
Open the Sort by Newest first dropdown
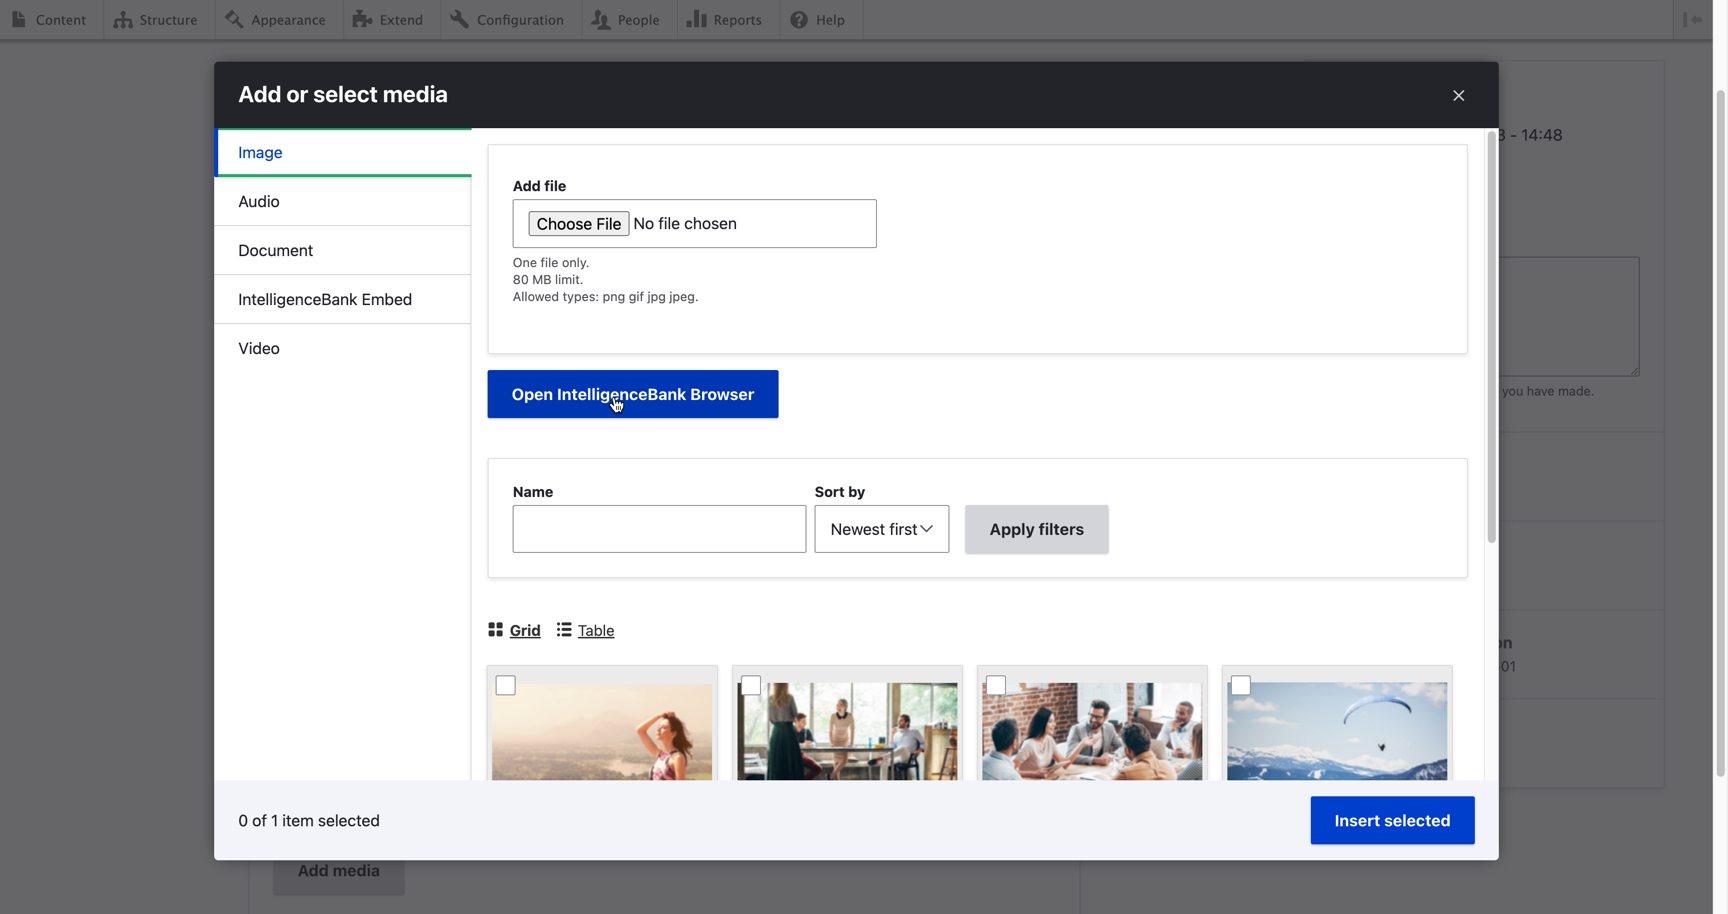click(881, 529)
